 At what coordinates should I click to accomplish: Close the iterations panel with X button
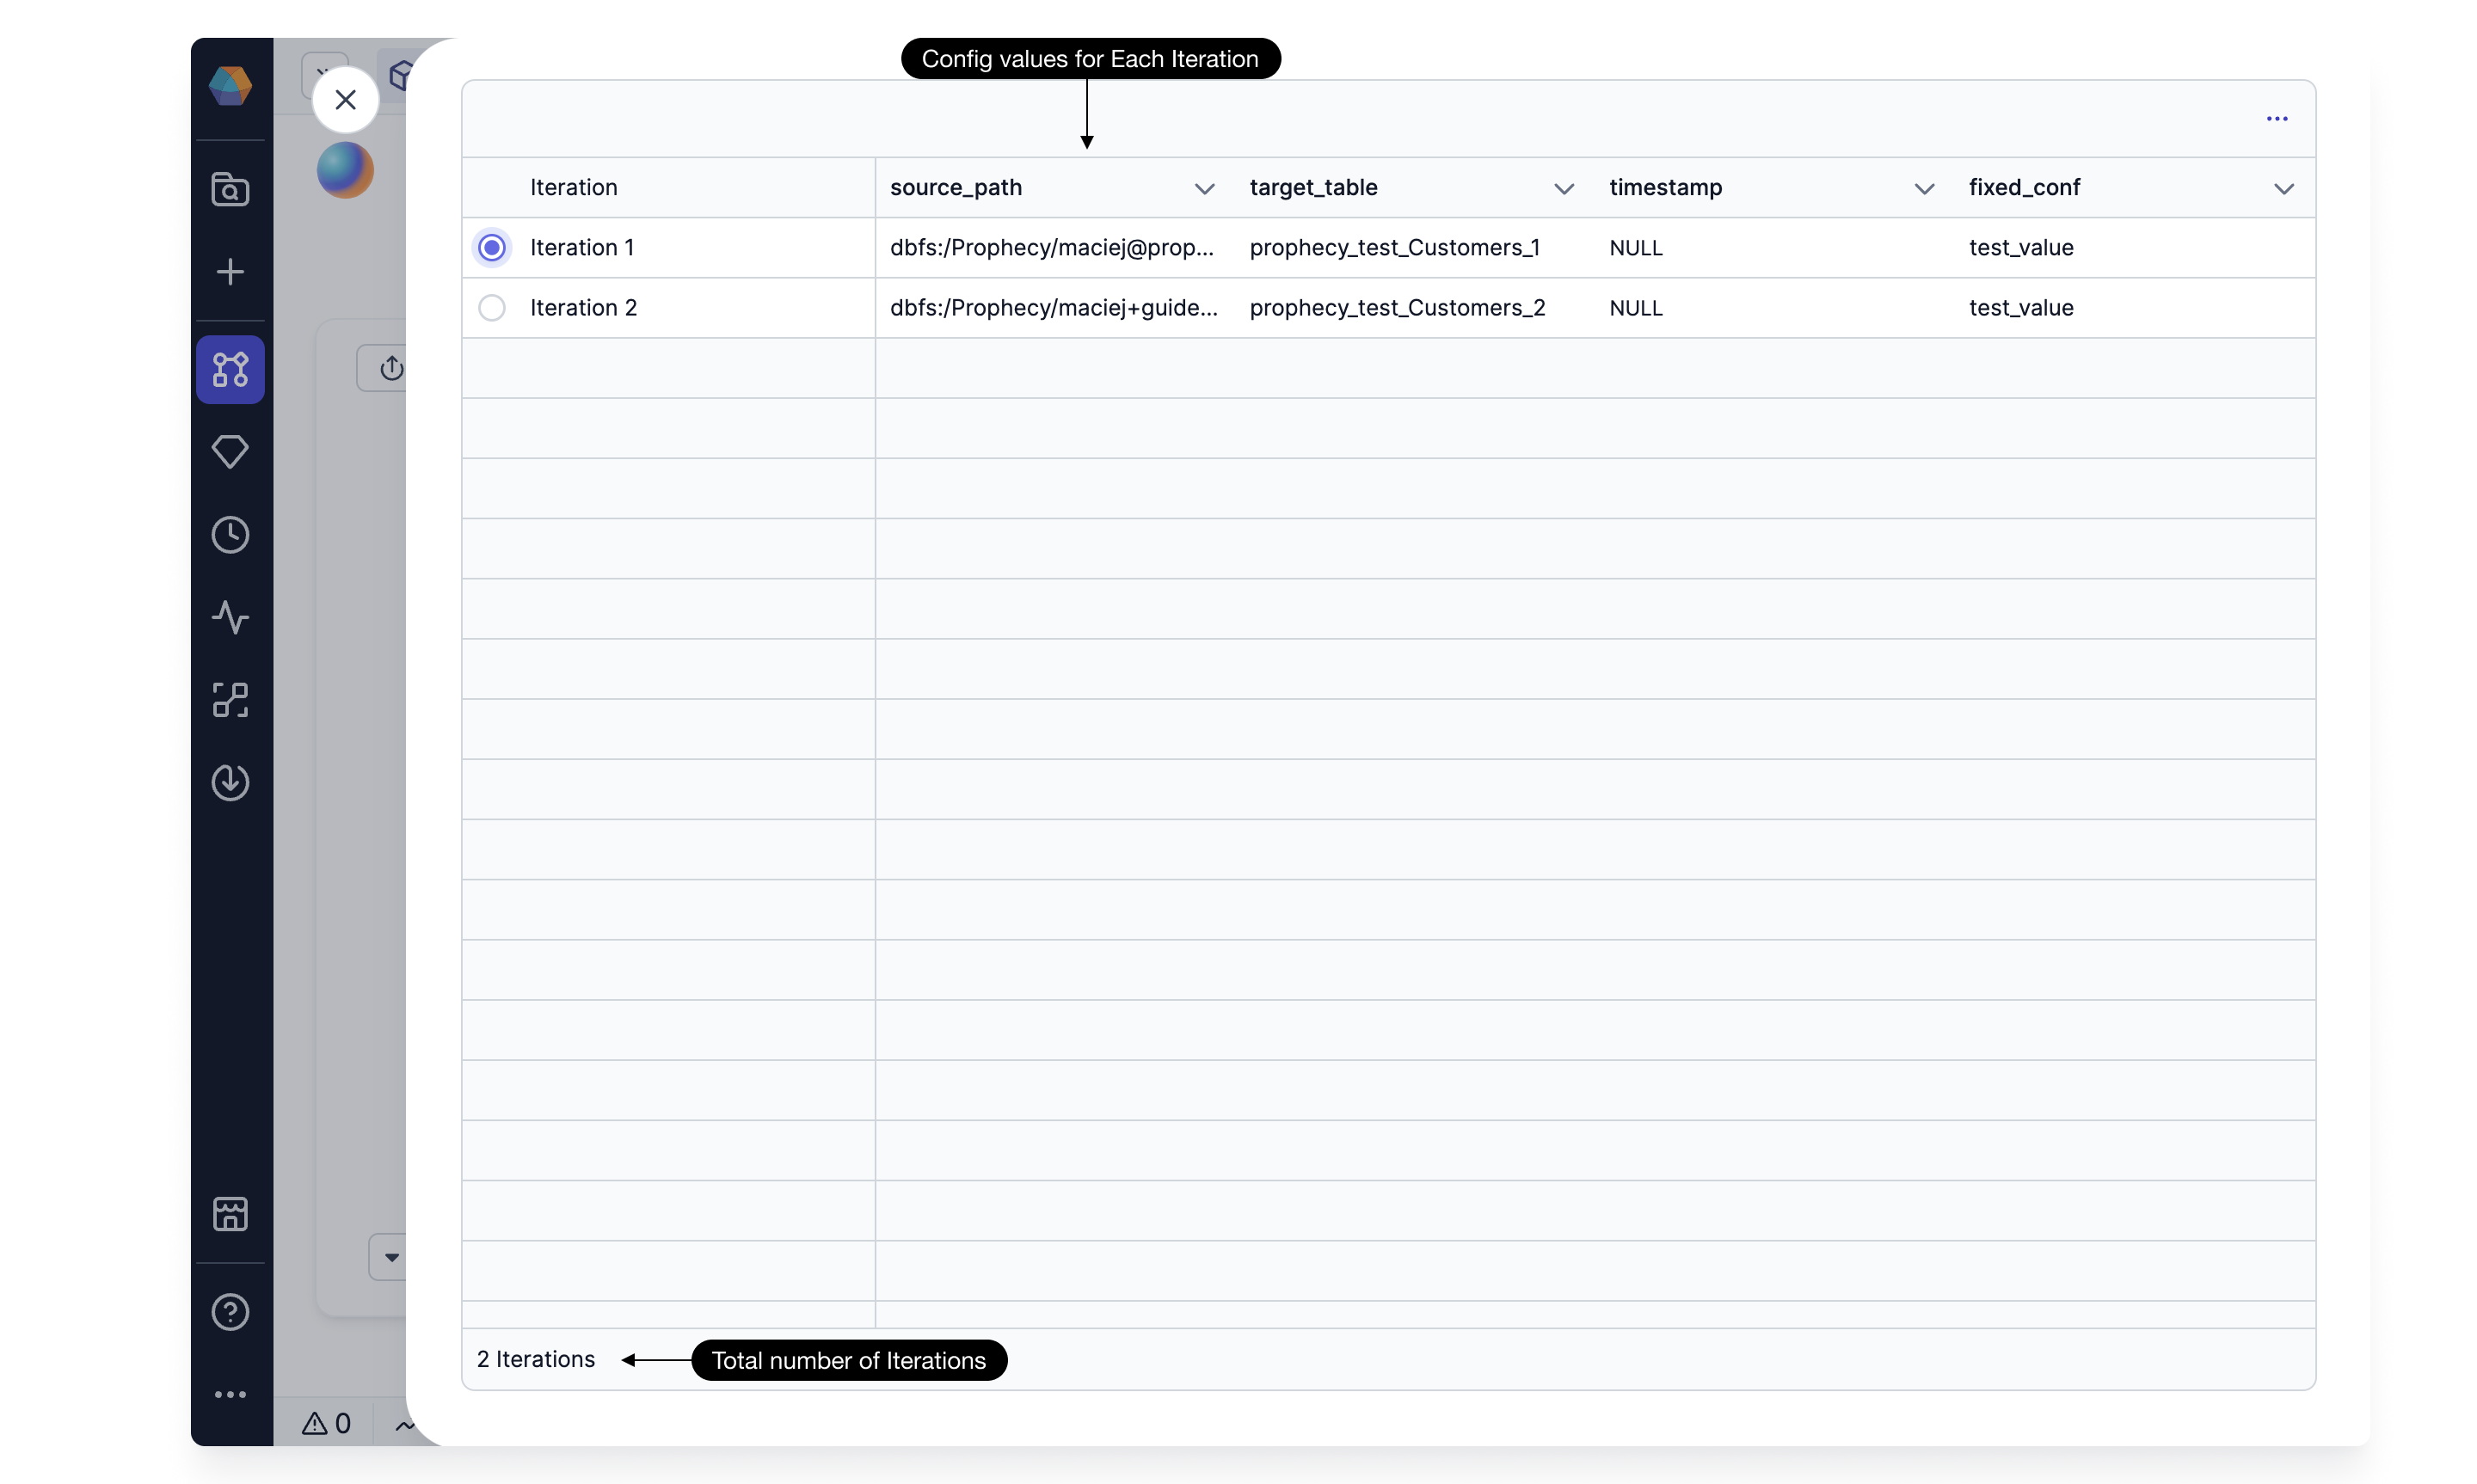pyautogui.click(x=345, y=100)
